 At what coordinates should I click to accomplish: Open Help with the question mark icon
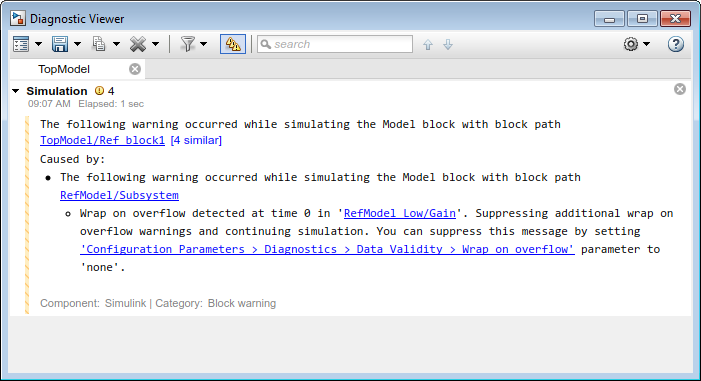(x=676, y=44)
